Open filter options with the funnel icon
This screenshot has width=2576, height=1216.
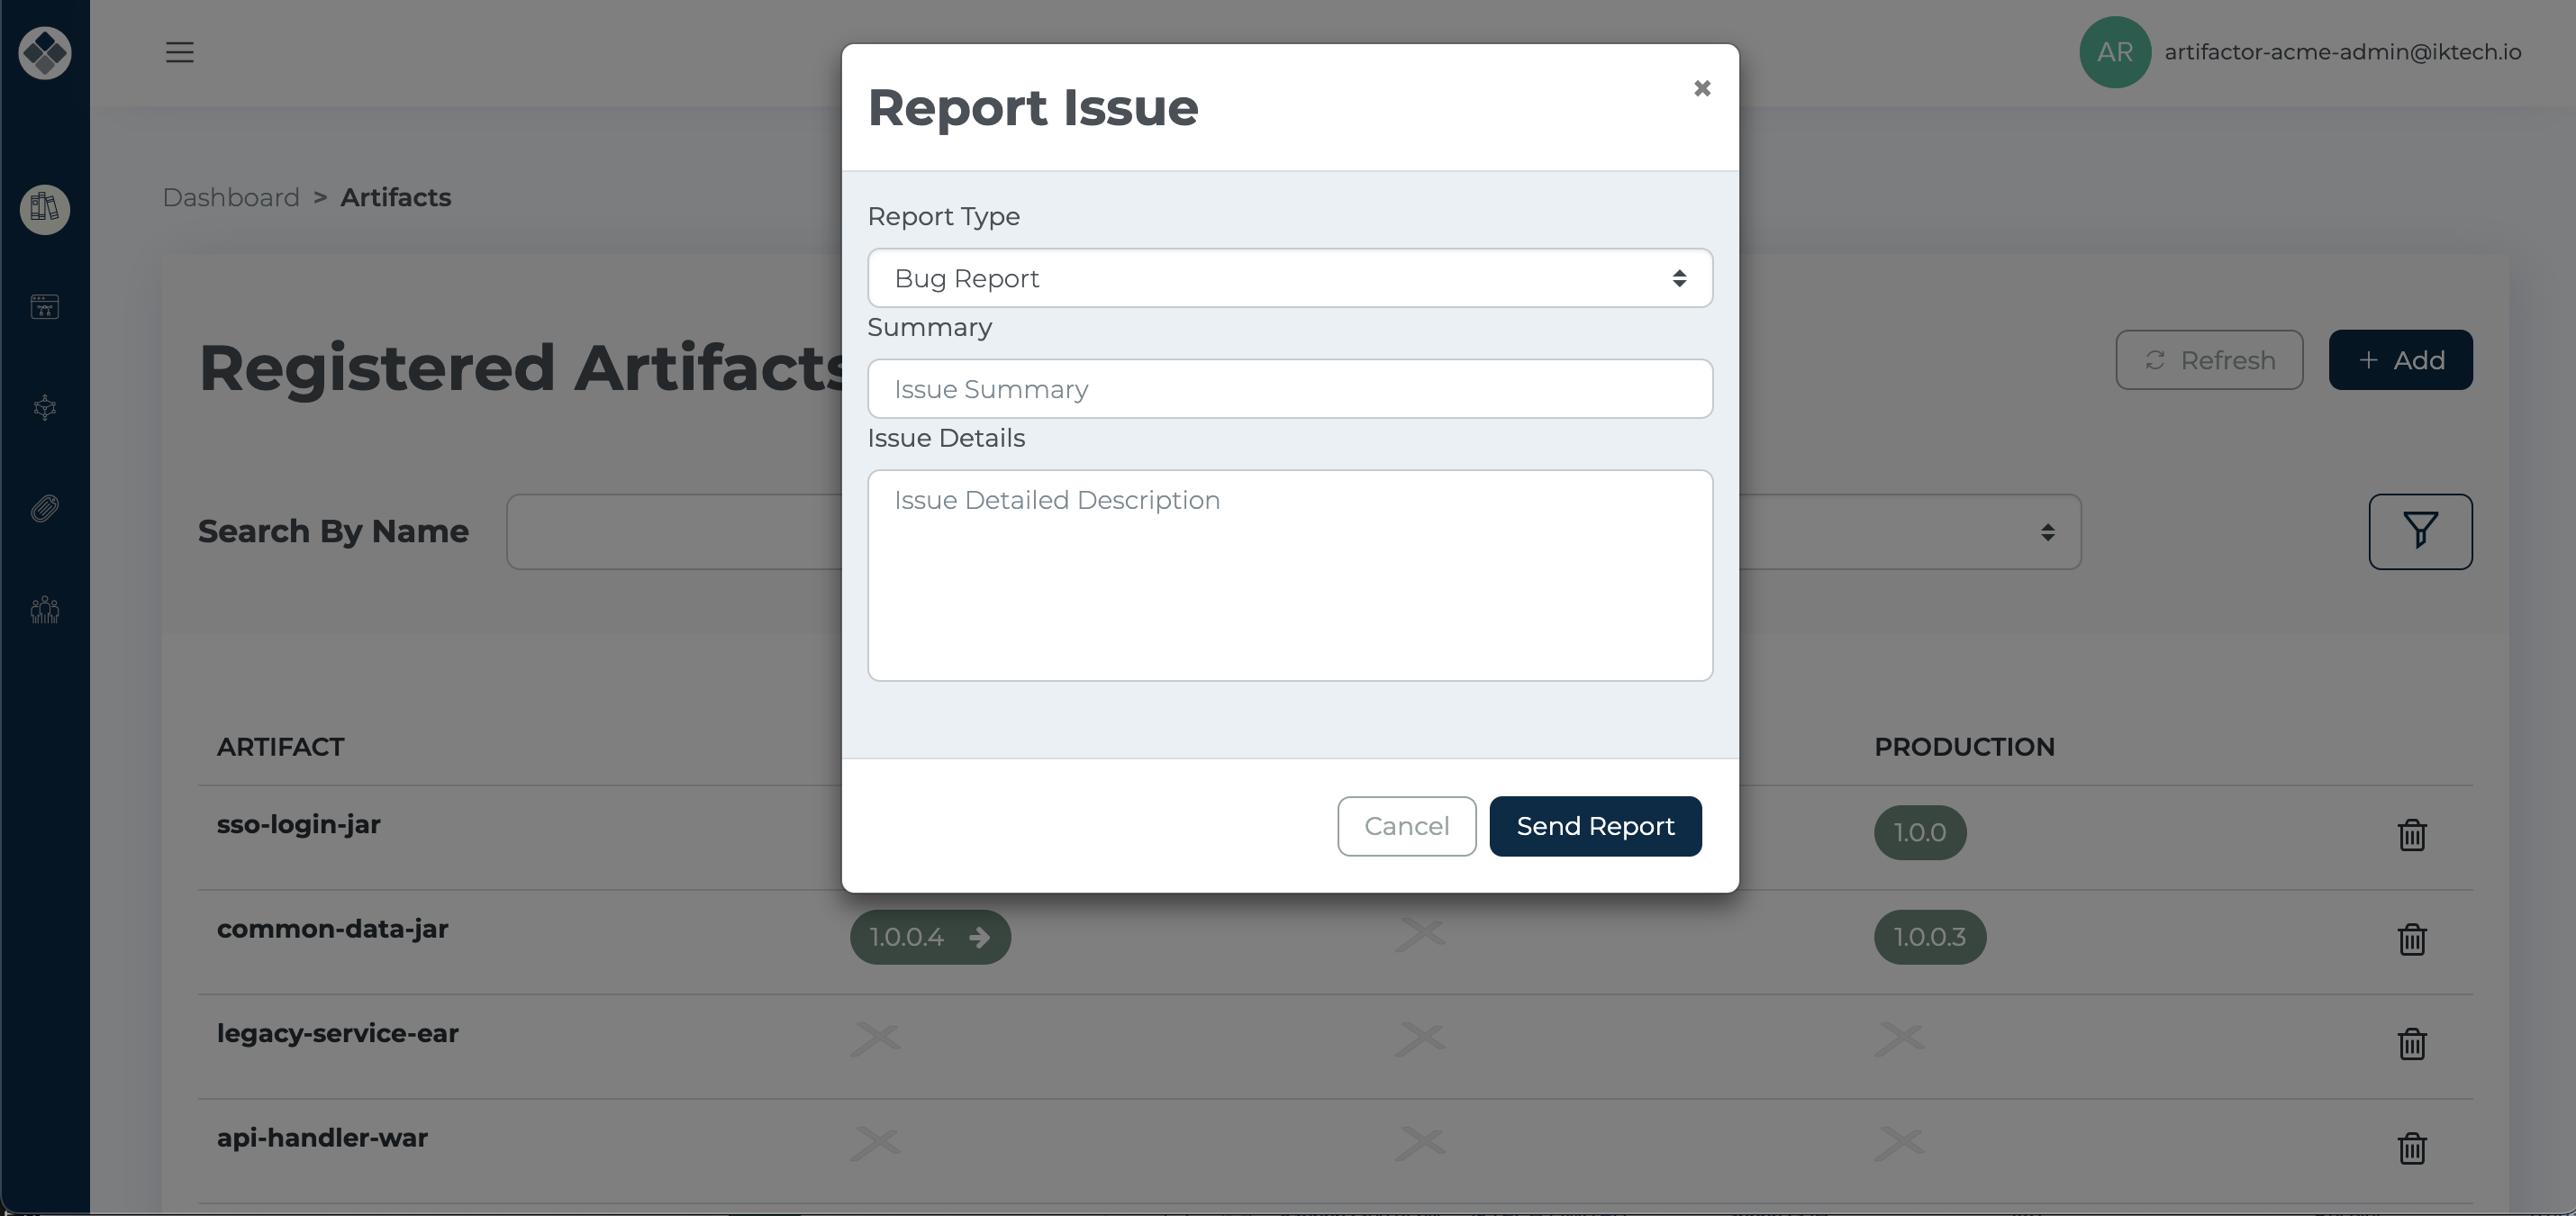pos(2419,531)
